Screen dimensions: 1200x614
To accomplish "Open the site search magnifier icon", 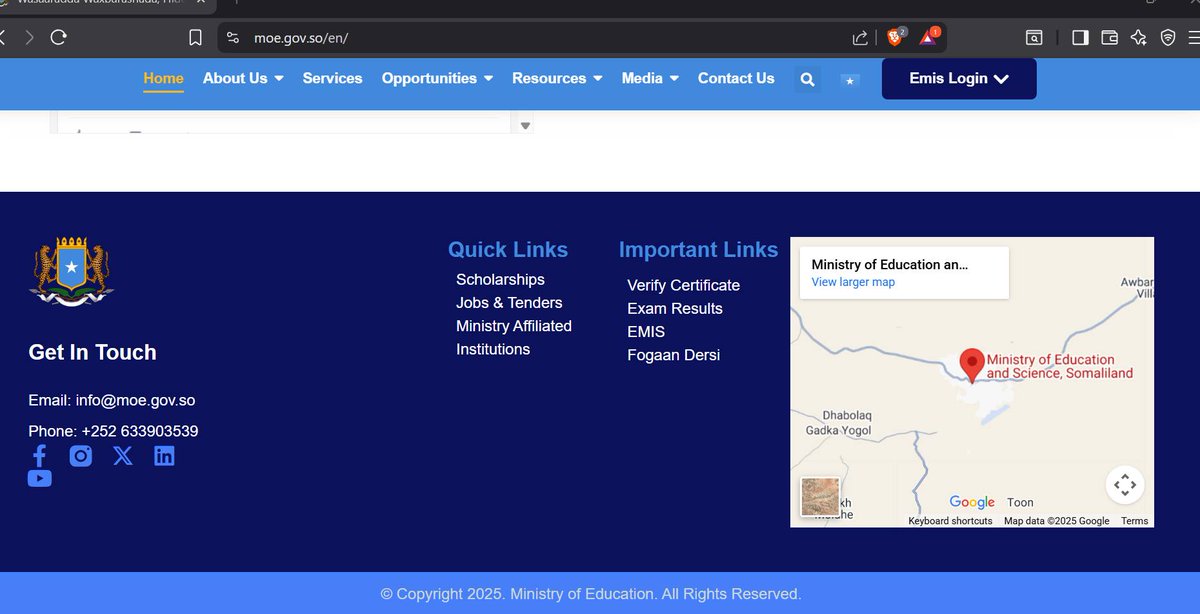I will point(808,79).
